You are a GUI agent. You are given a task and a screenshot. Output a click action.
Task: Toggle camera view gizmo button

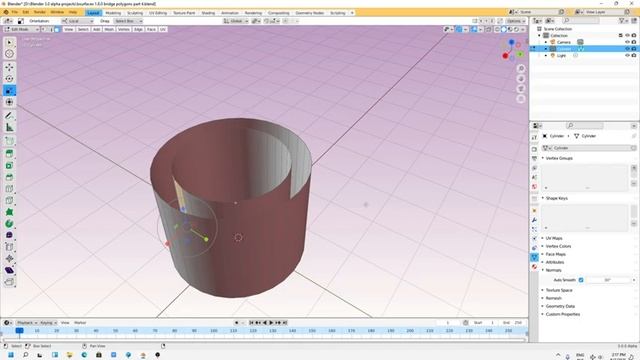click(521, 89)
